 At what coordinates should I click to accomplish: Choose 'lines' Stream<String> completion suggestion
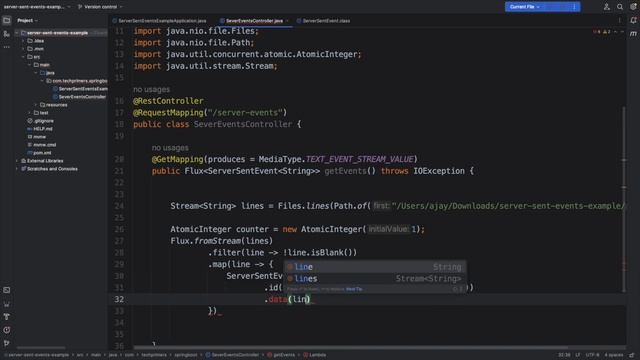(375, 279)
